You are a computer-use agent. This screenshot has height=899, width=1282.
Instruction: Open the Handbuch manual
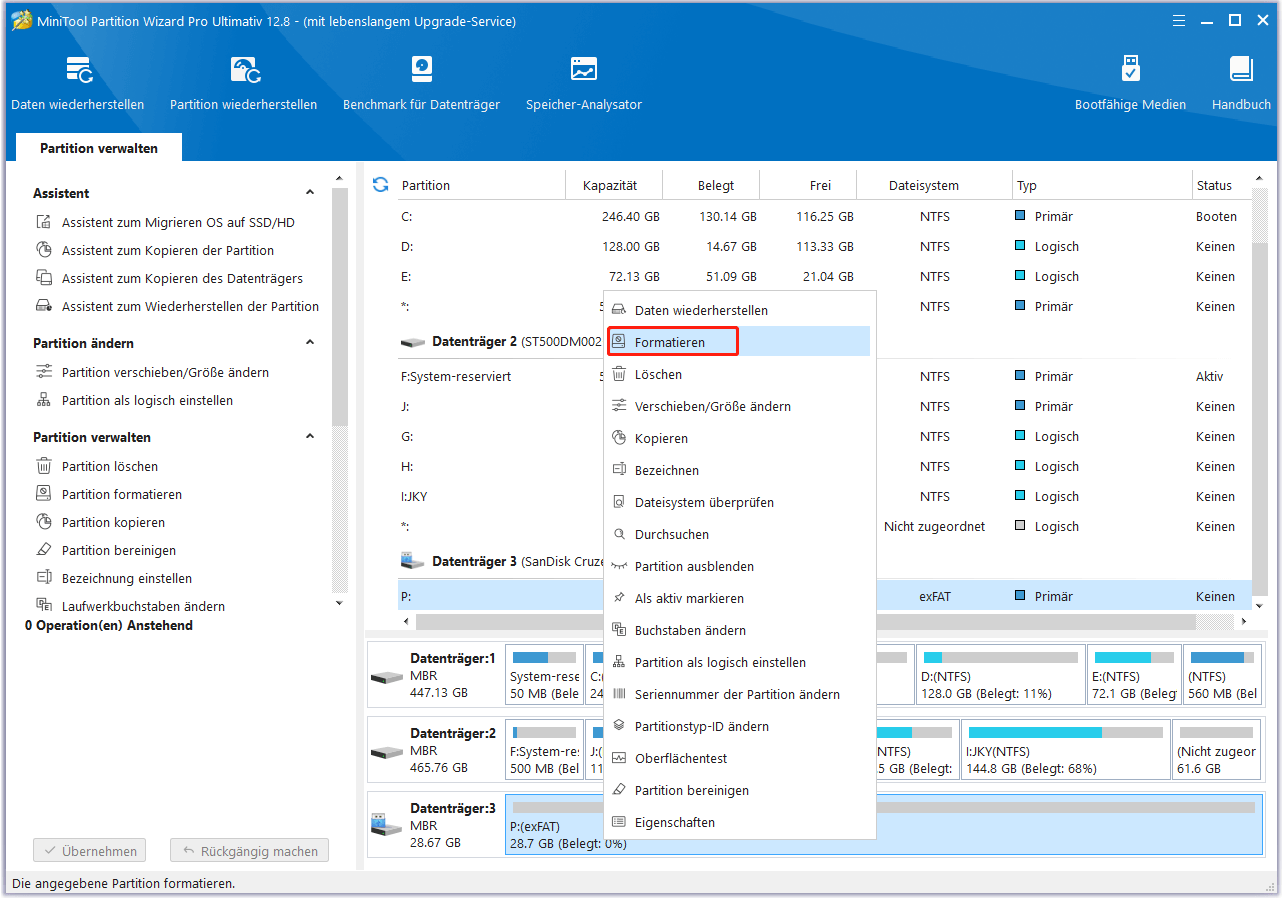pyautogui.click(x=1241, y=84)
